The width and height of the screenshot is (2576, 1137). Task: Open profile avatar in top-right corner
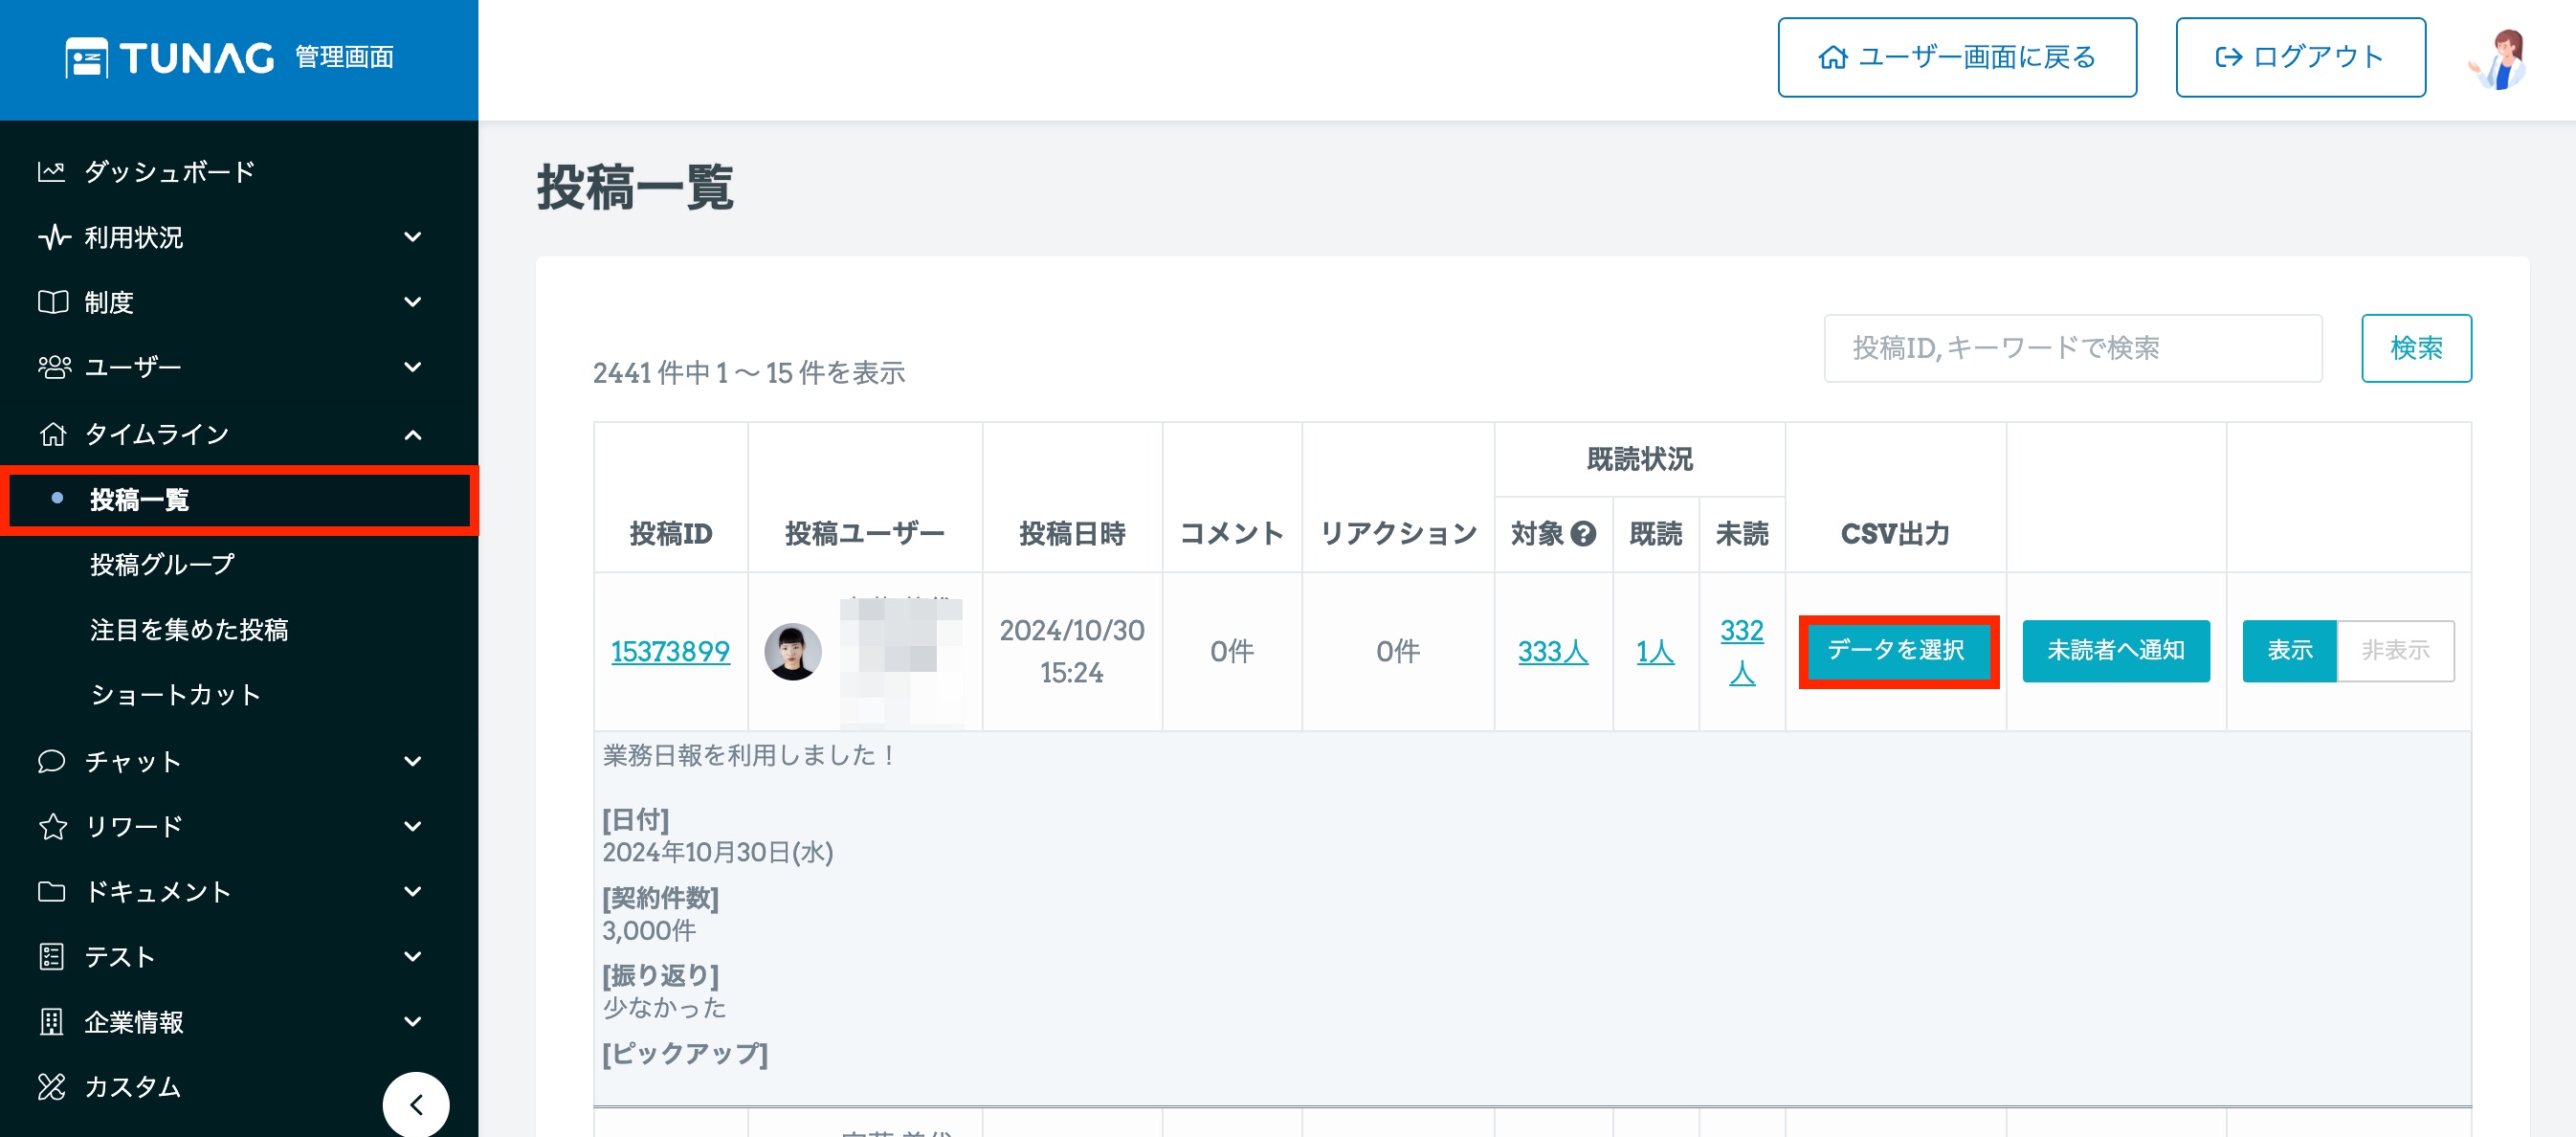[2497, 58]
